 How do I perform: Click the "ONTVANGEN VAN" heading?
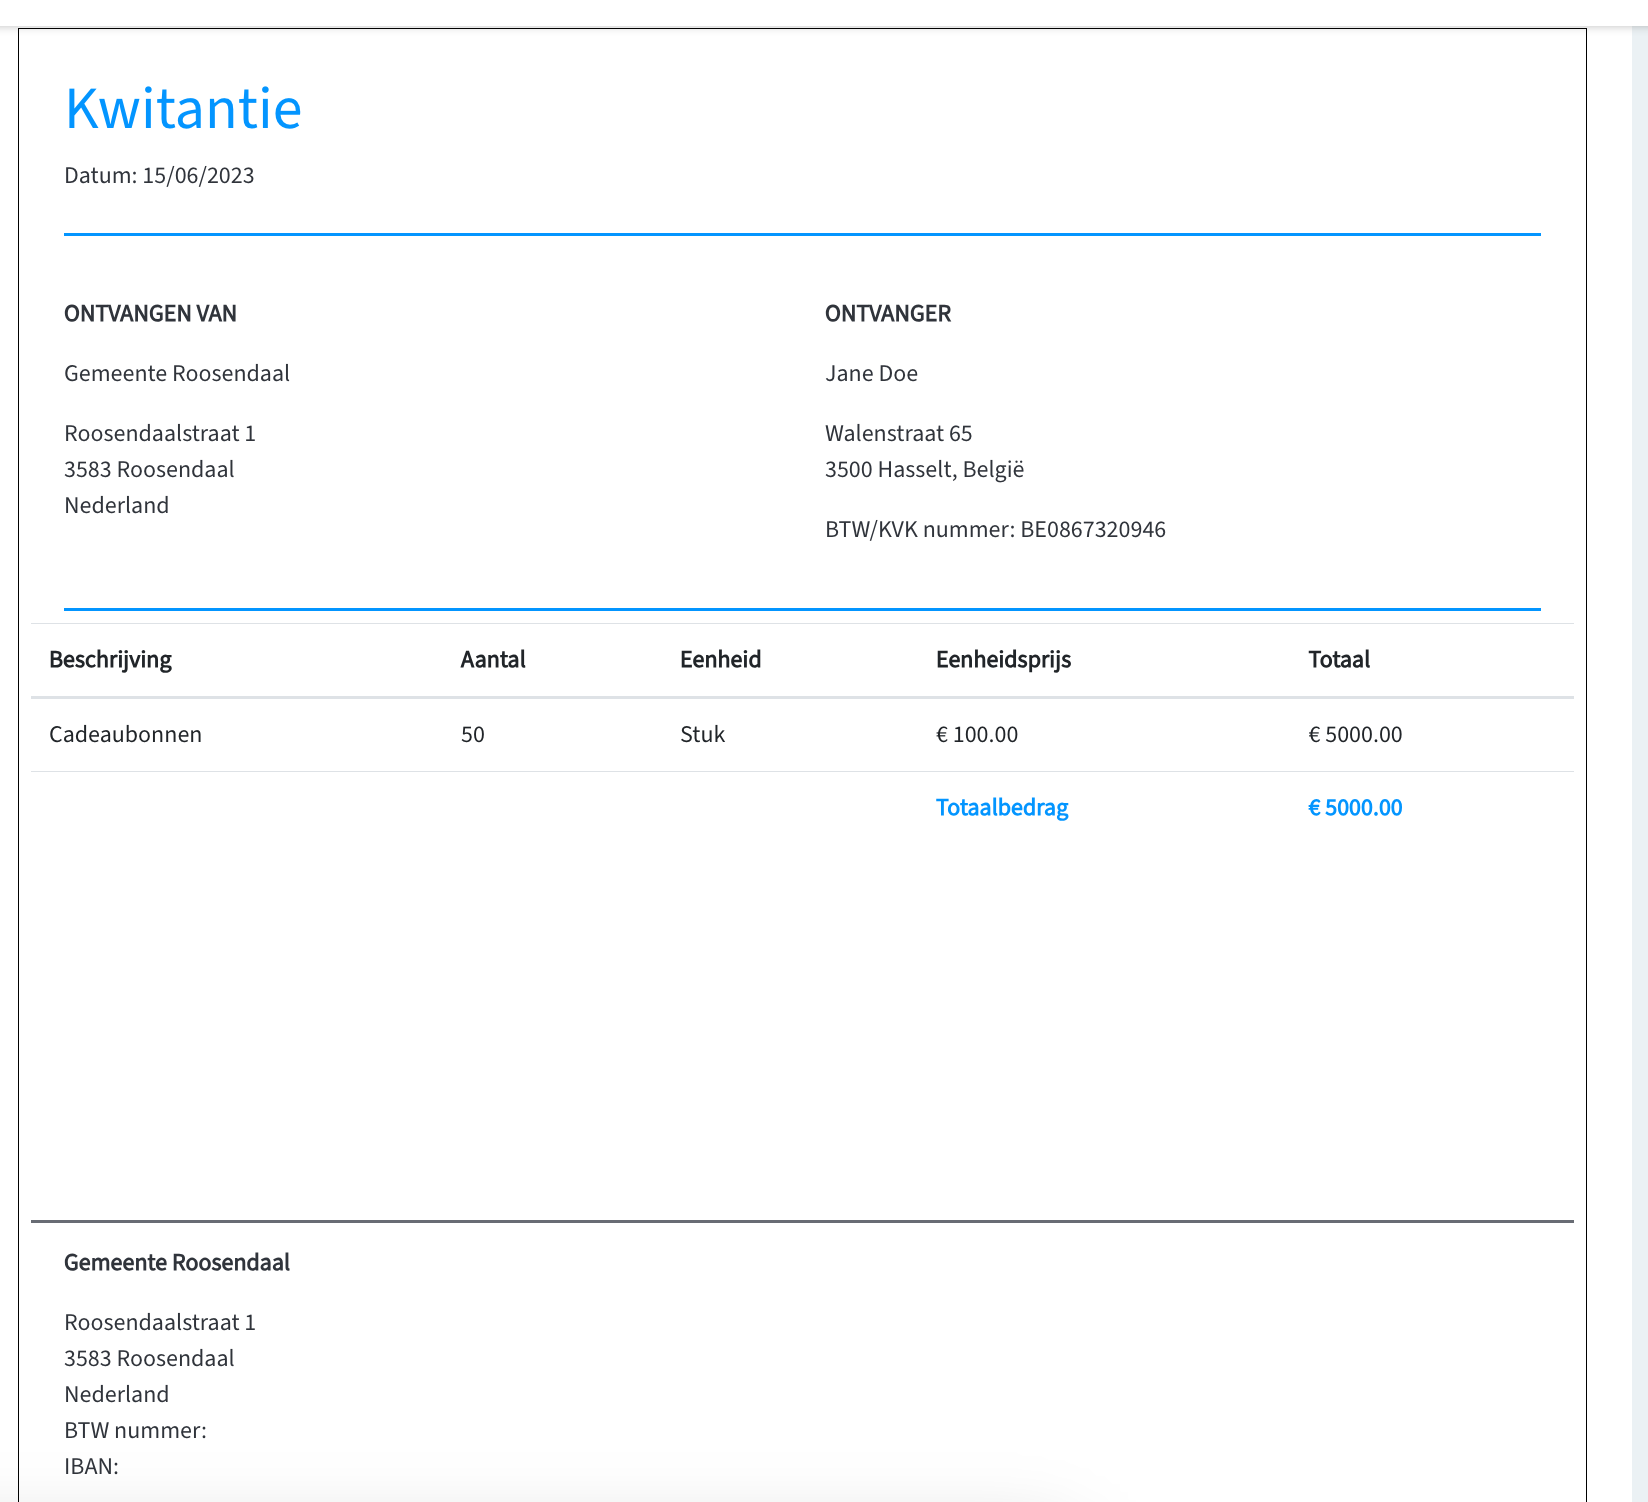(x=150, y=314)
